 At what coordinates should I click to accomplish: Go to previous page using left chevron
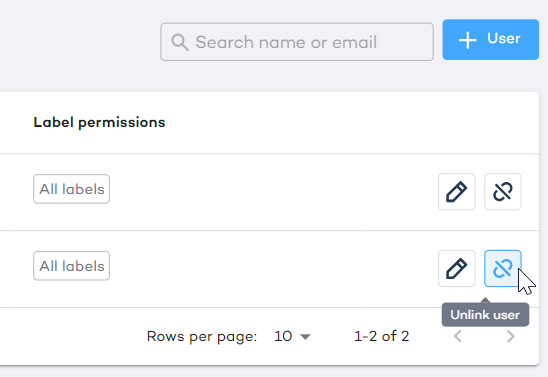458,336
